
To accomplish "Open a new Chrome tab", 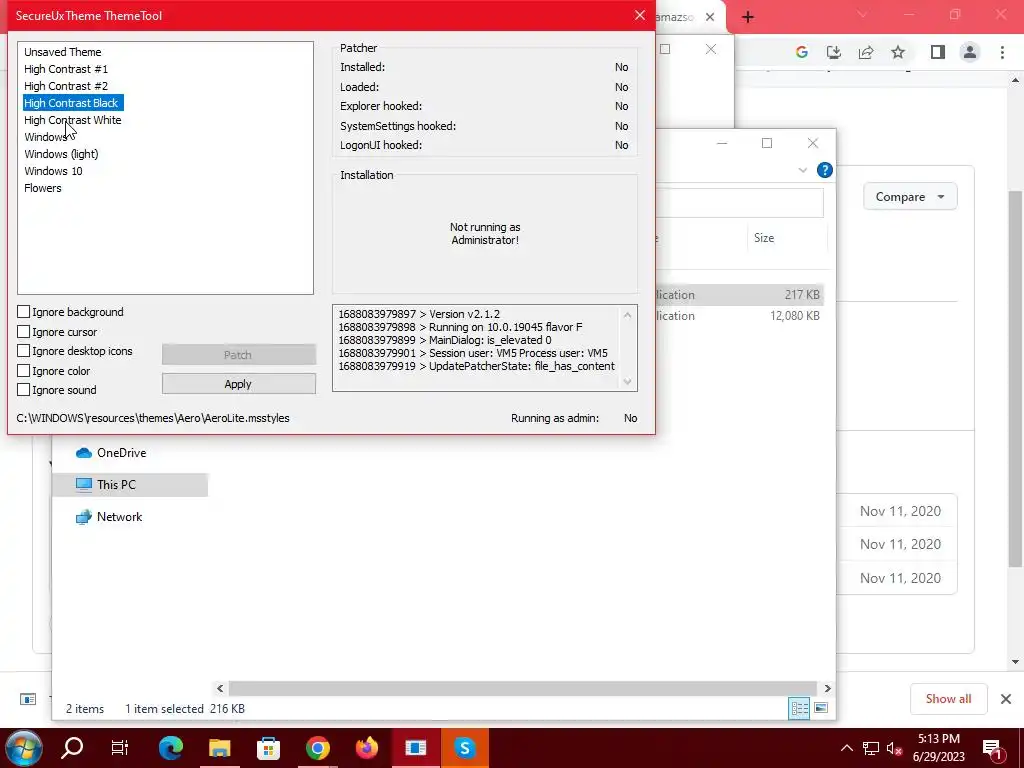I will 748,18.
